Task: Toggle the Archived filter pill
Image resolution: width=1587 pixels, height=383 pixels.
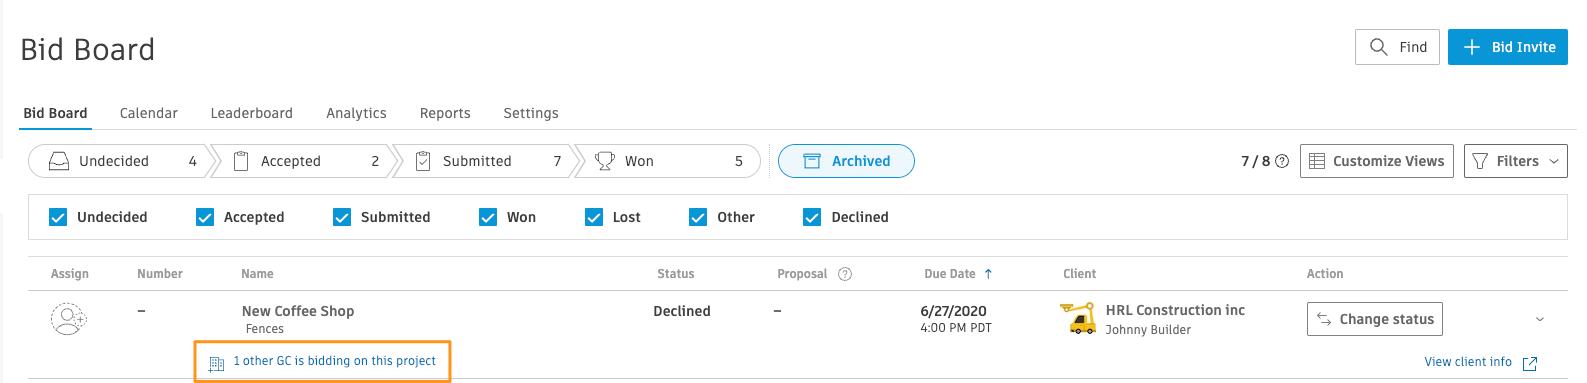Action: pos(846,161)
